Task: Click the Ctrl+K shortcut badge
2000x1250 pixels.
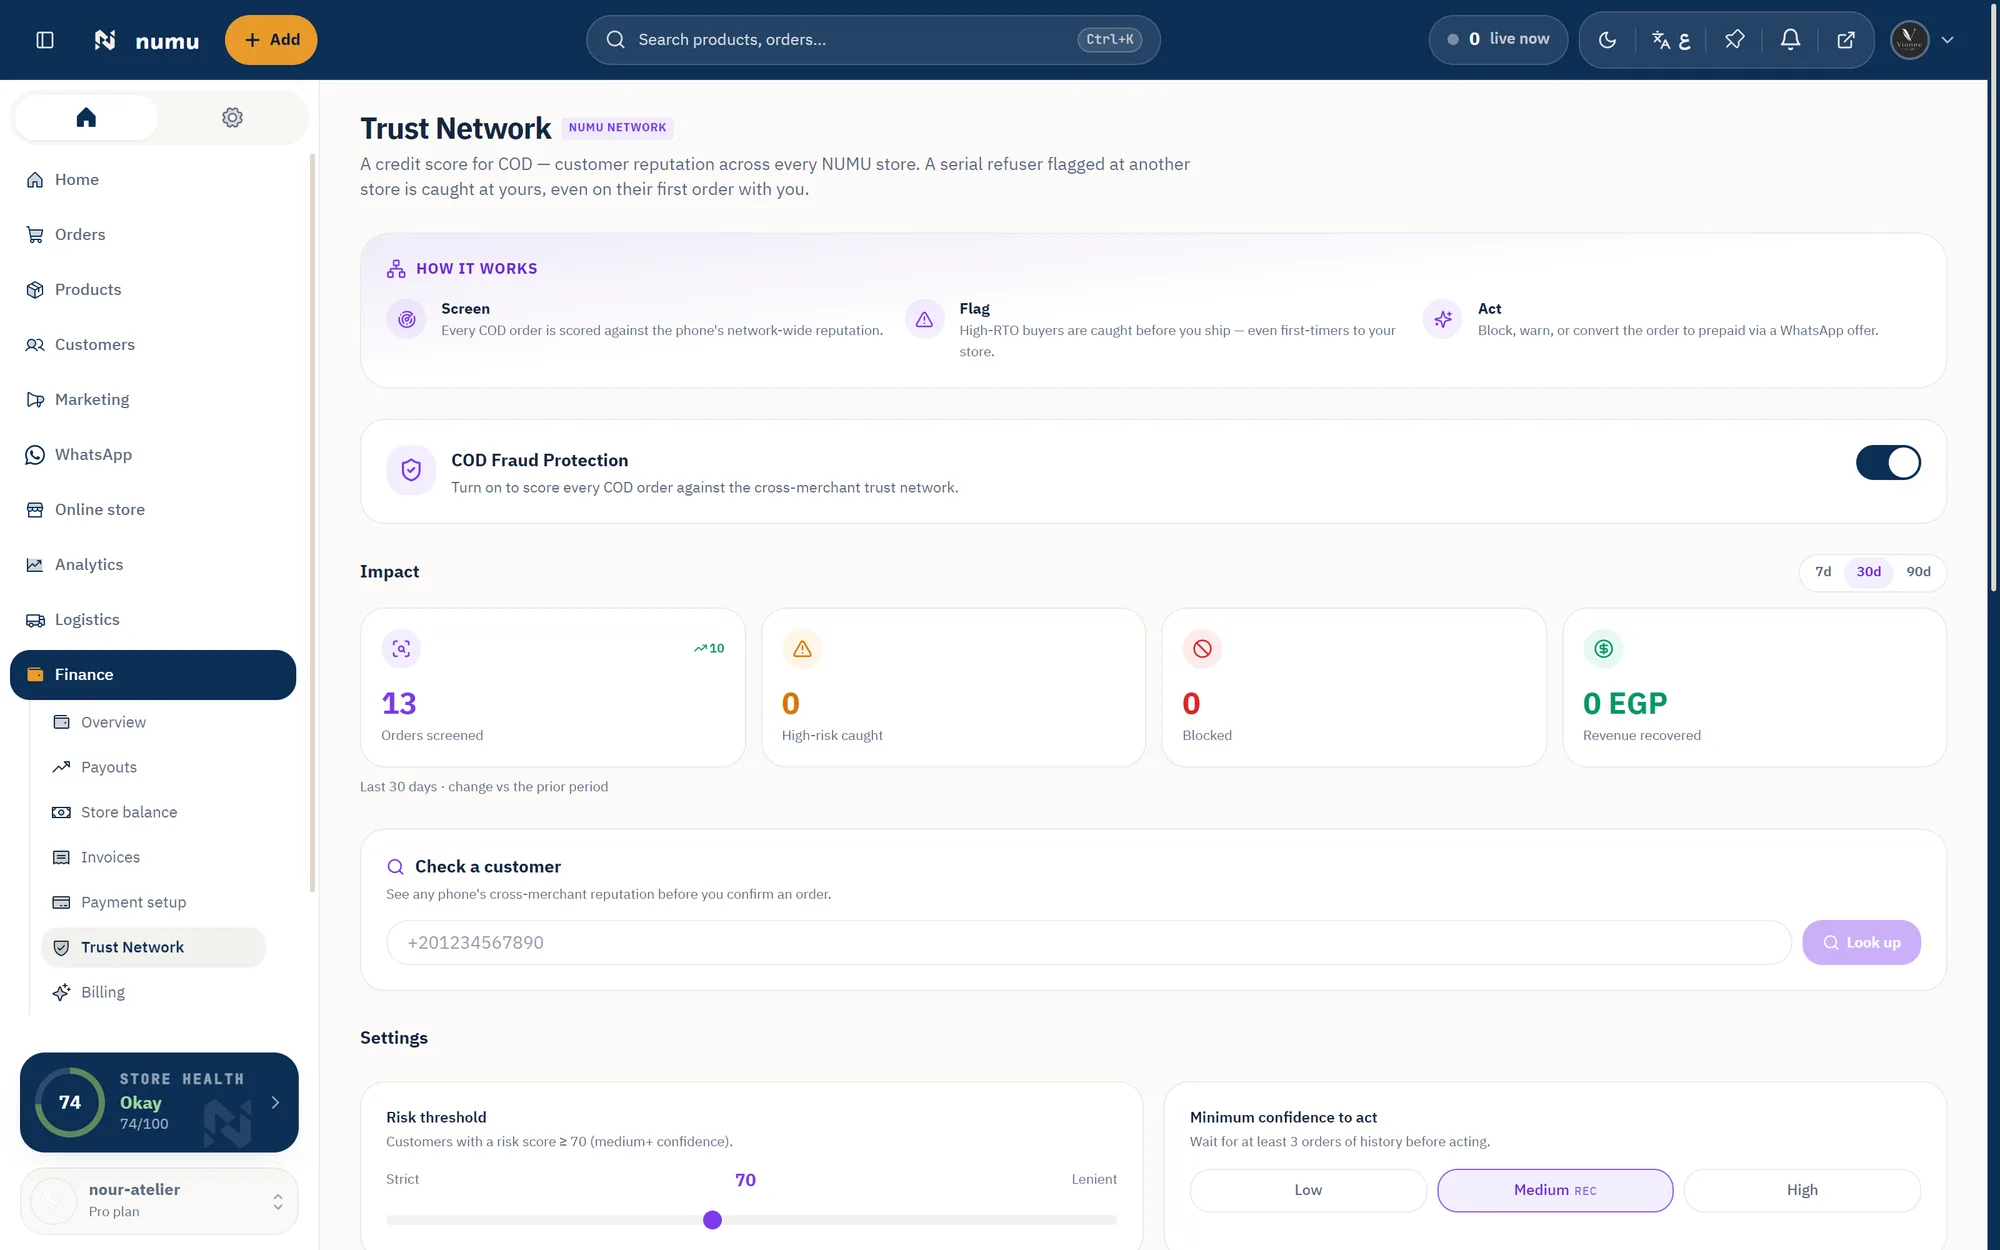Action: tap(1109, 40)
